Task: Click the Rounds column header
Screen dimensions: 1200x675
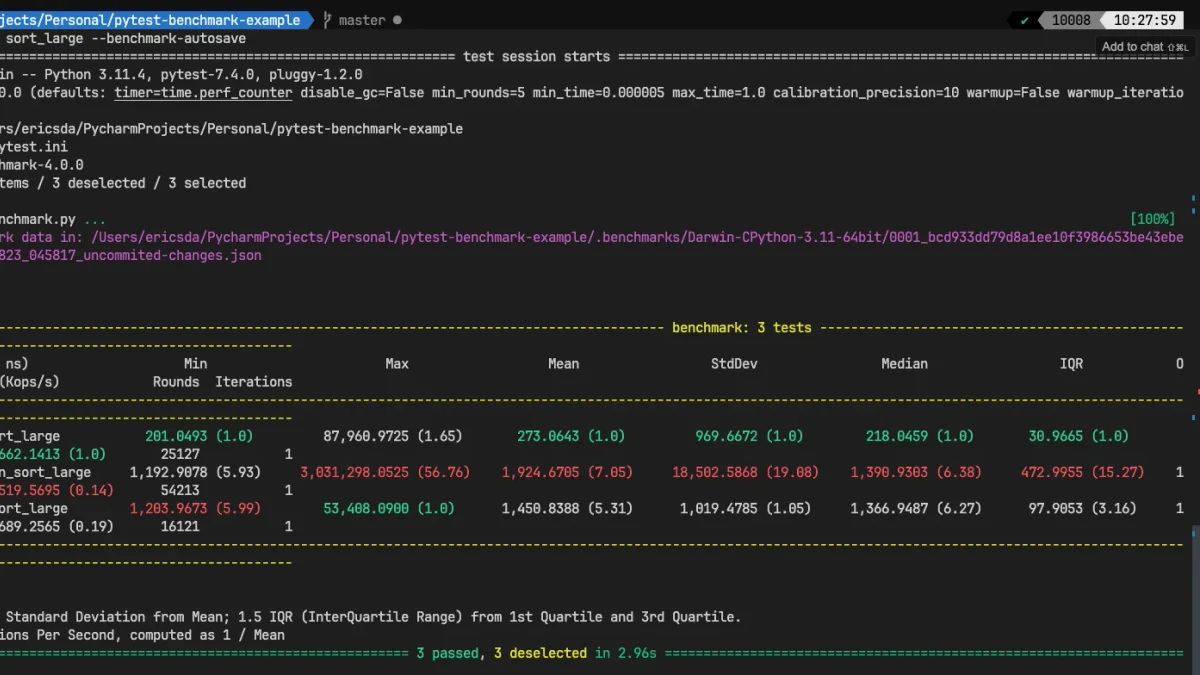Action: tap(176, 381)
